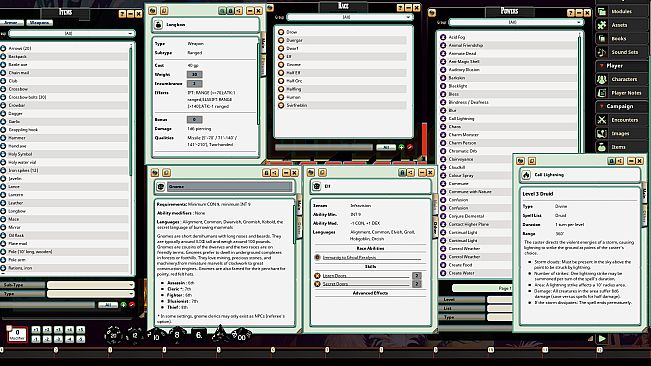Switch to Weapons tab in Items
This screenshot has width=651, height=366.
[x=39, y=22]
